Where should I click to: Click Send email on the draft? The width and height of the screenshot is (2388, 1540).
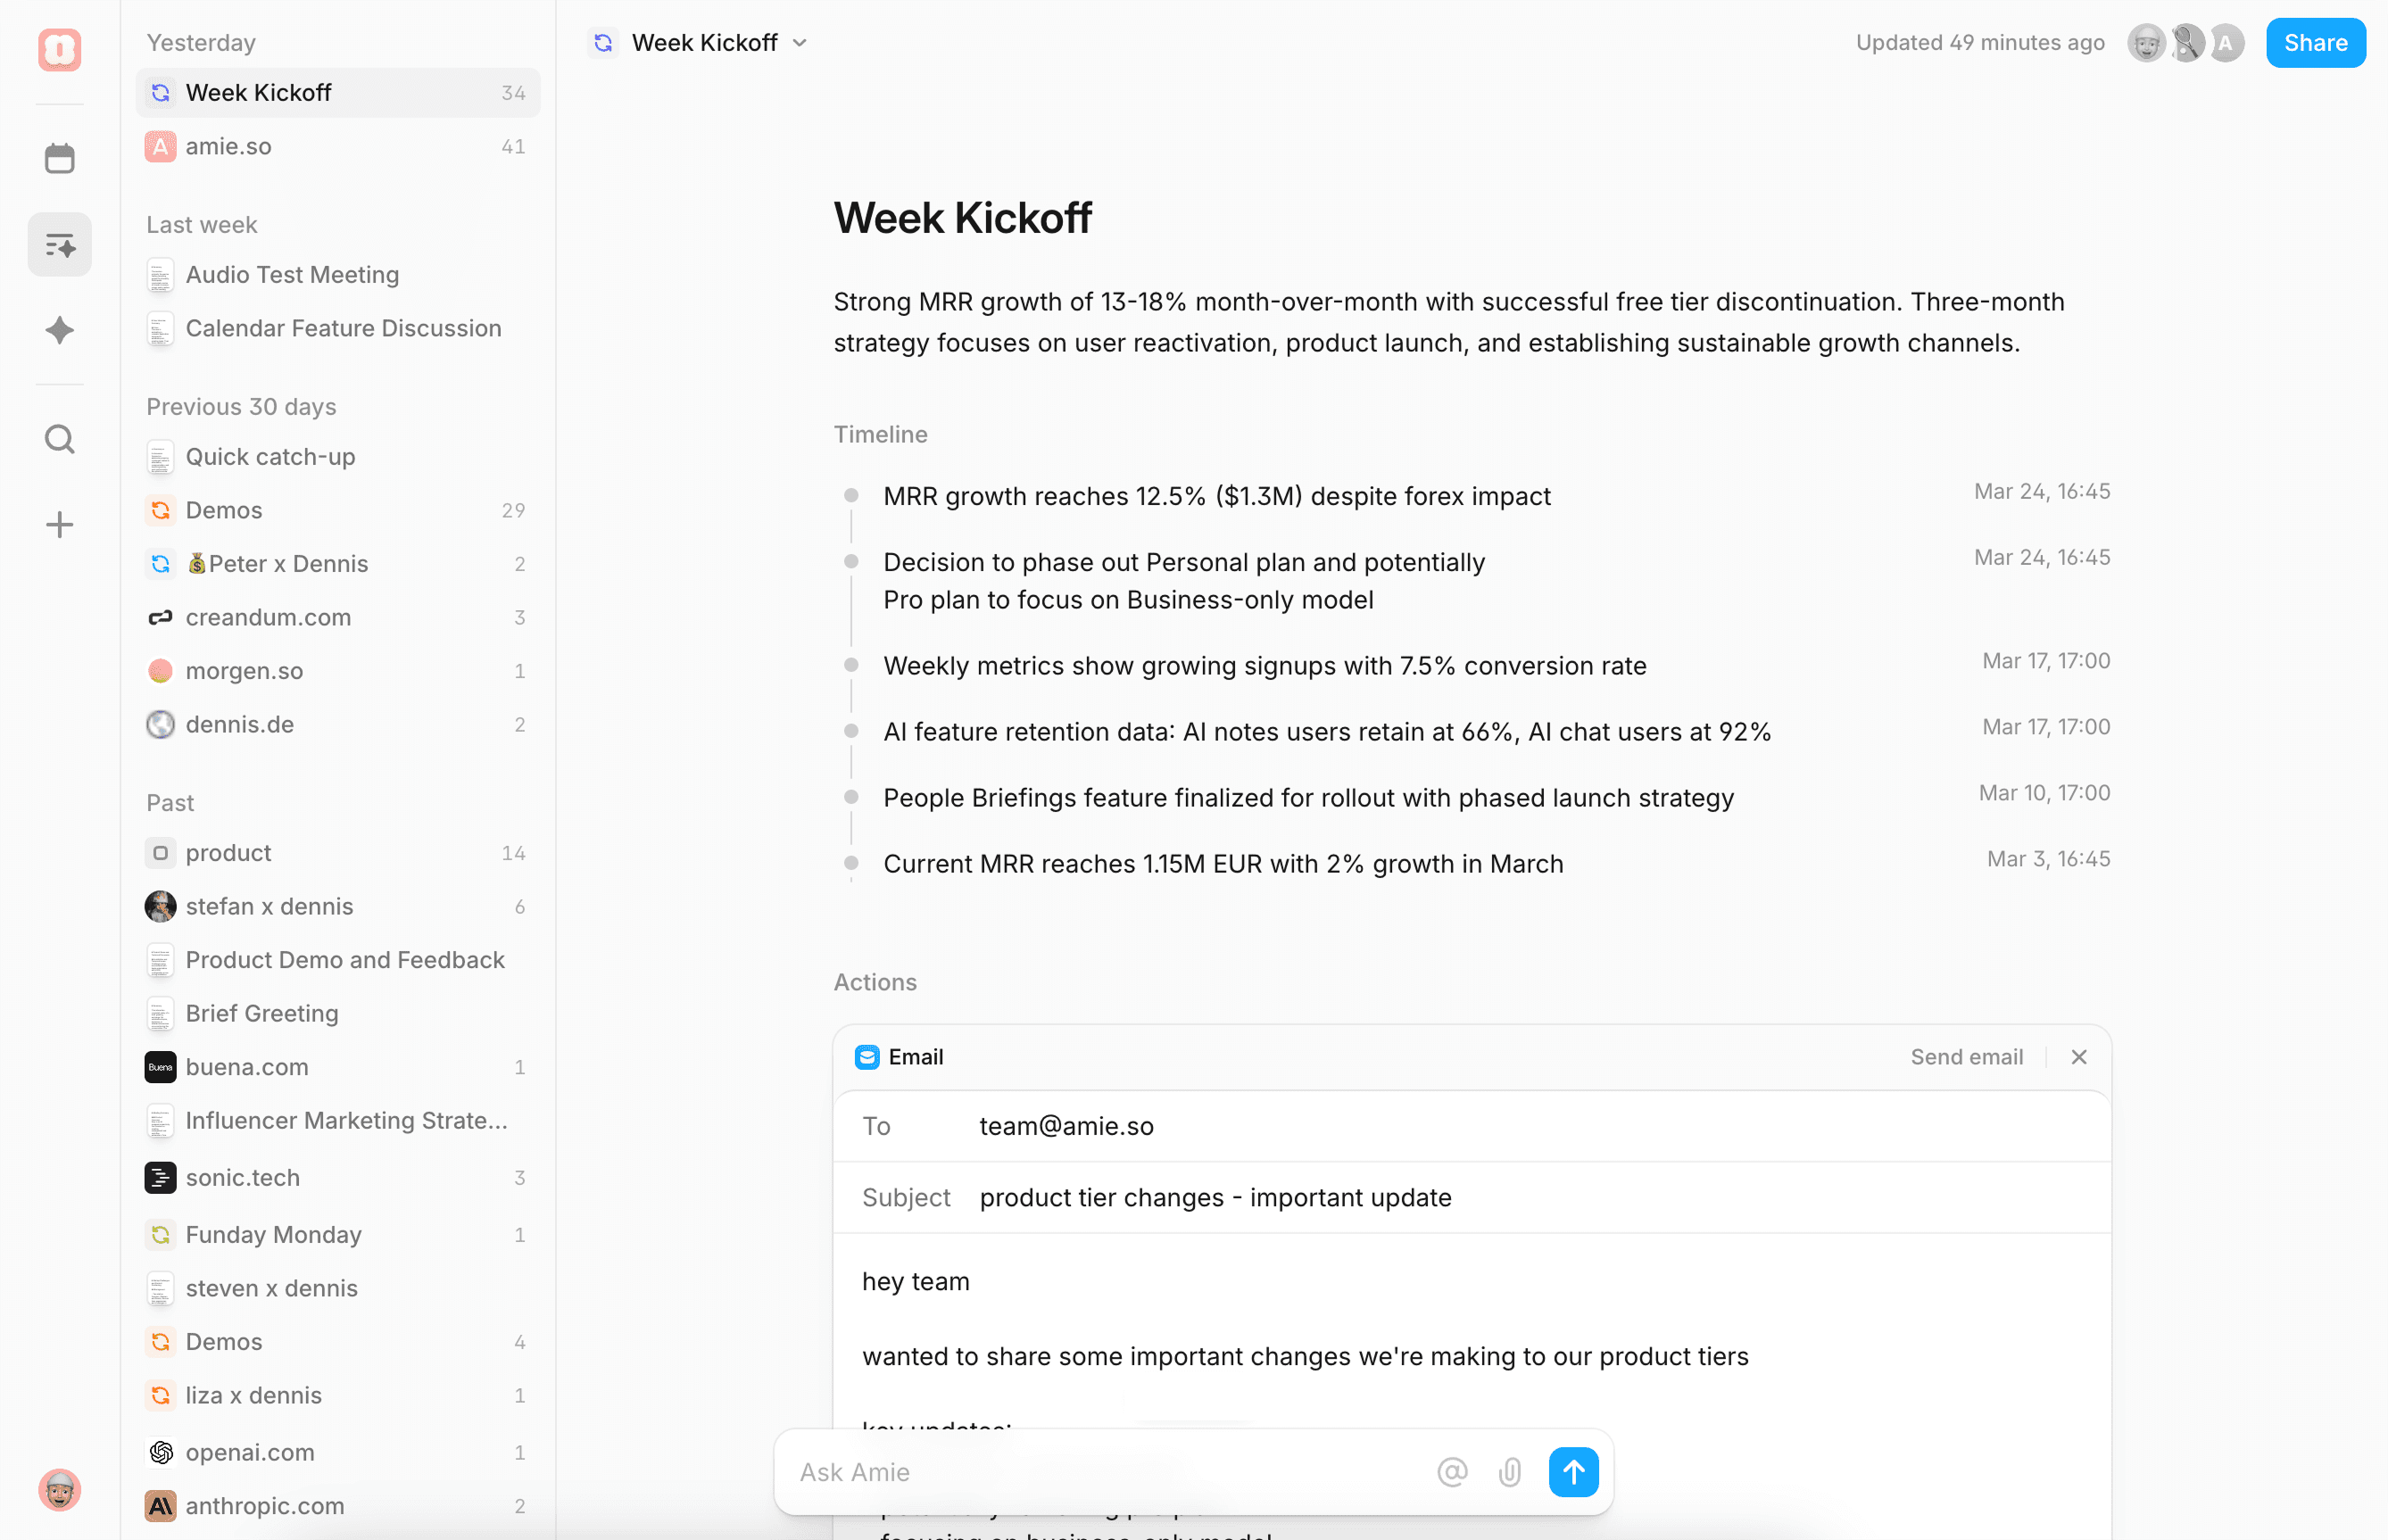point(1966,1057)
